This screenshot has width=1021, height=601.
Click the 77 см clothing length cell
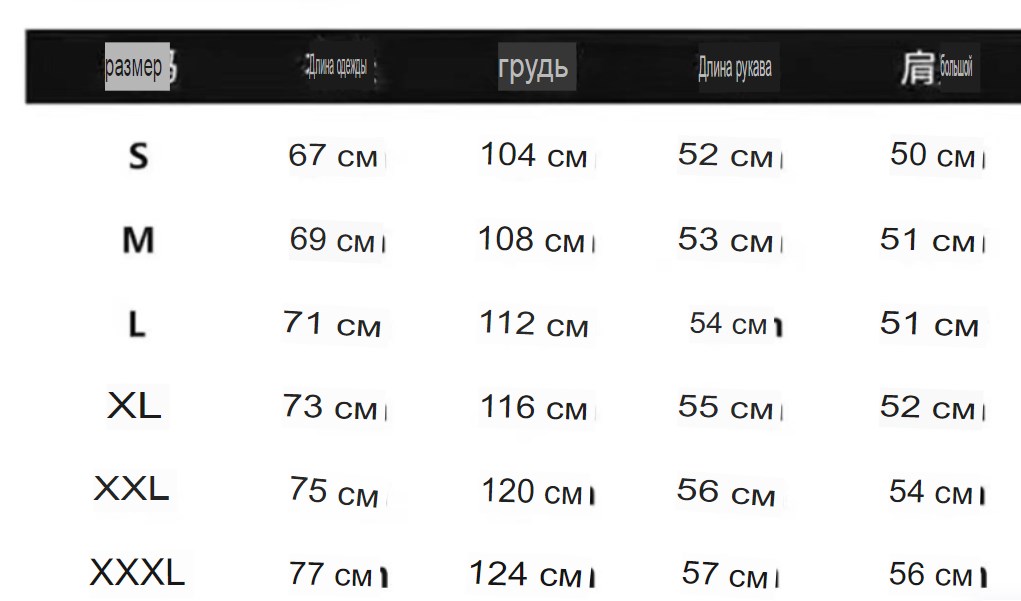click(331, 575)
